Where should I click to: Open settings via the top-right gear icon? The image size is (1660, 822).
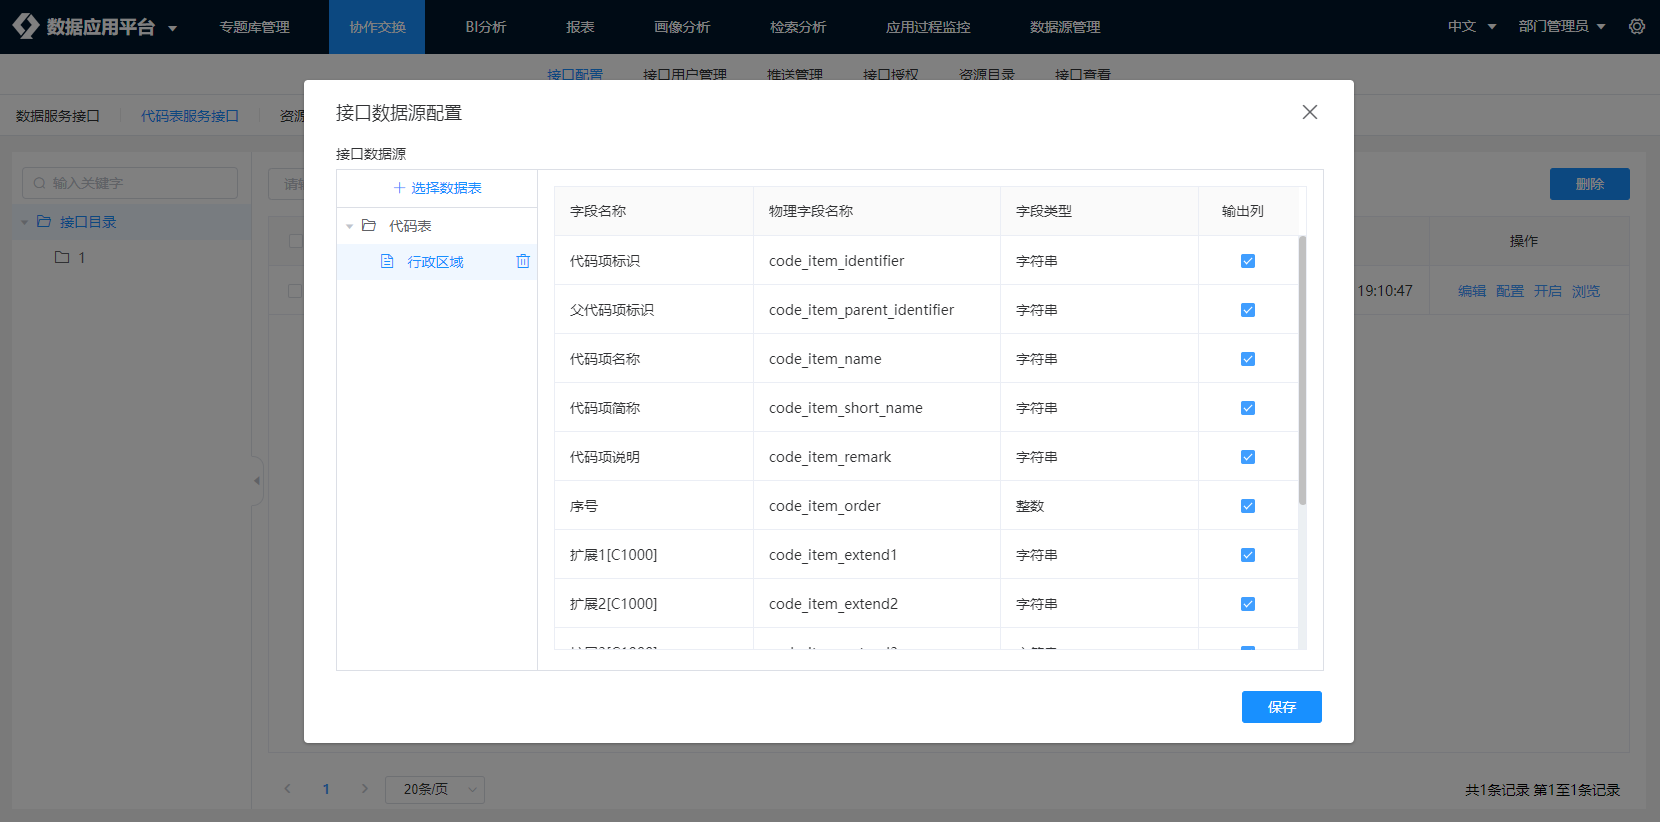pyautogui.click(x=1636, y=27)
